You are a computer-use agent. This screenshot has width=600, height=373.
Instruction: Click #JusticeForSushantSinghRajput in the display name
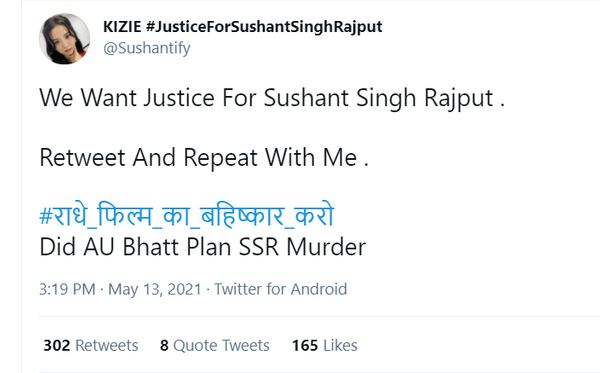tap(264, 27)
